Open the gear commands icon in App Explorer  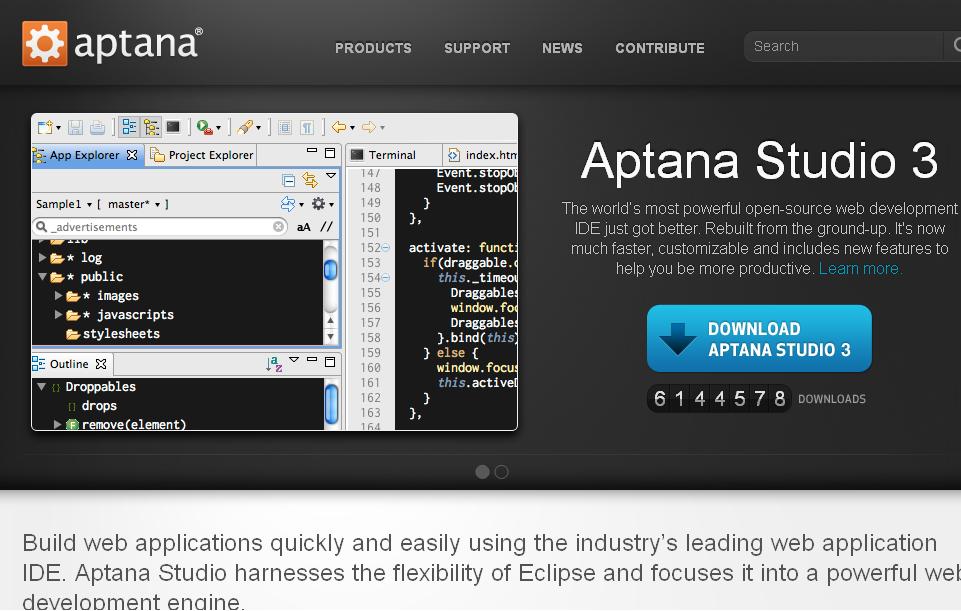320,203
